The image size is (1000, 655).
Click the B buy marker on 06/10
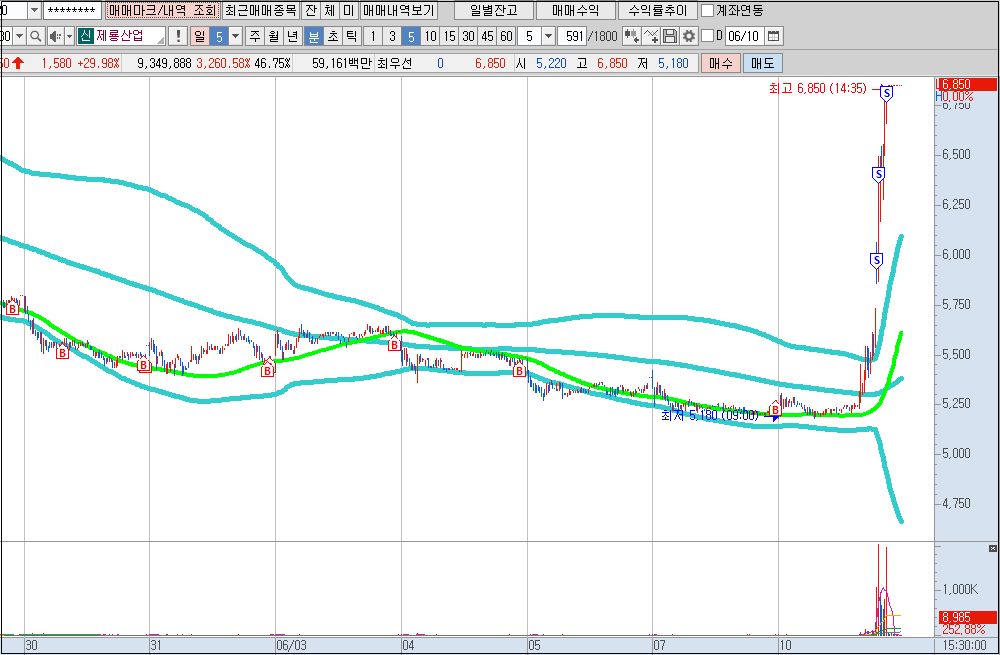775,409
